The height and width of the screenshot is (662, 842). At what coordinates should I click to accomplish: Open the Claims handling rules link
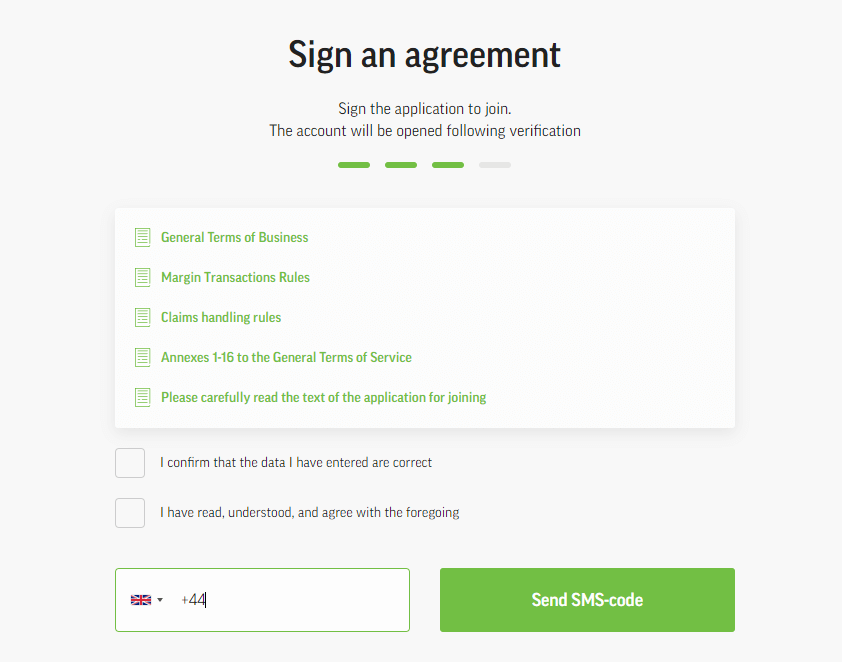pos(221,317)
